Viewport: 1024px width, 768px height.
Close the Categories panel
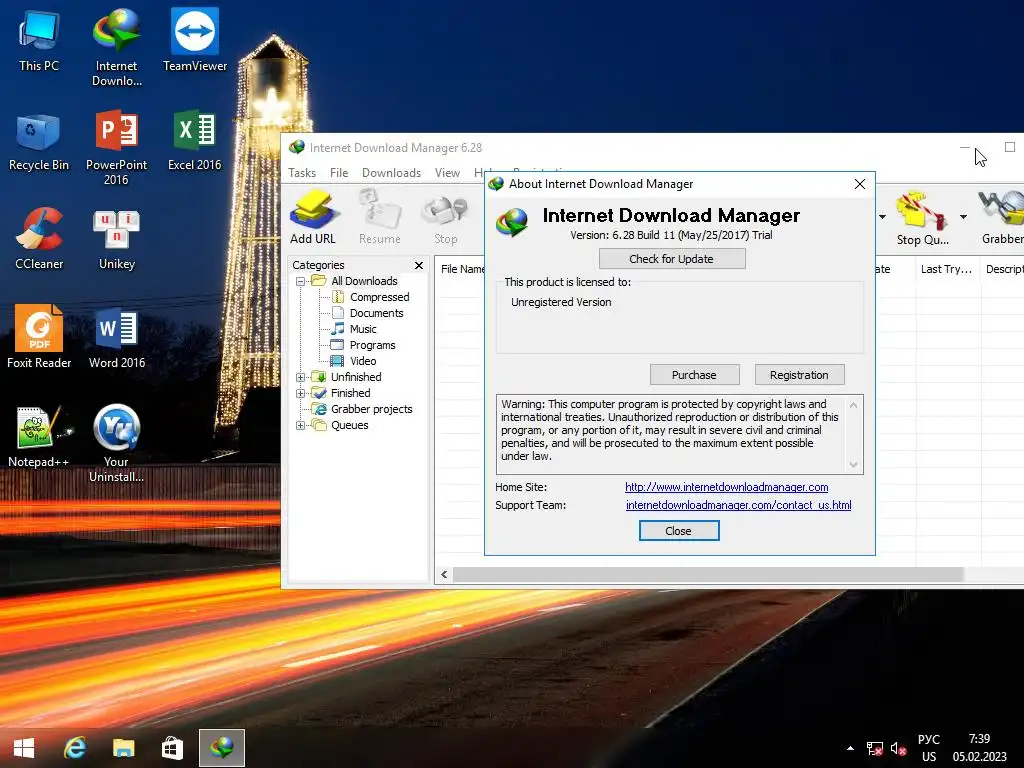(x=419, y=265)
